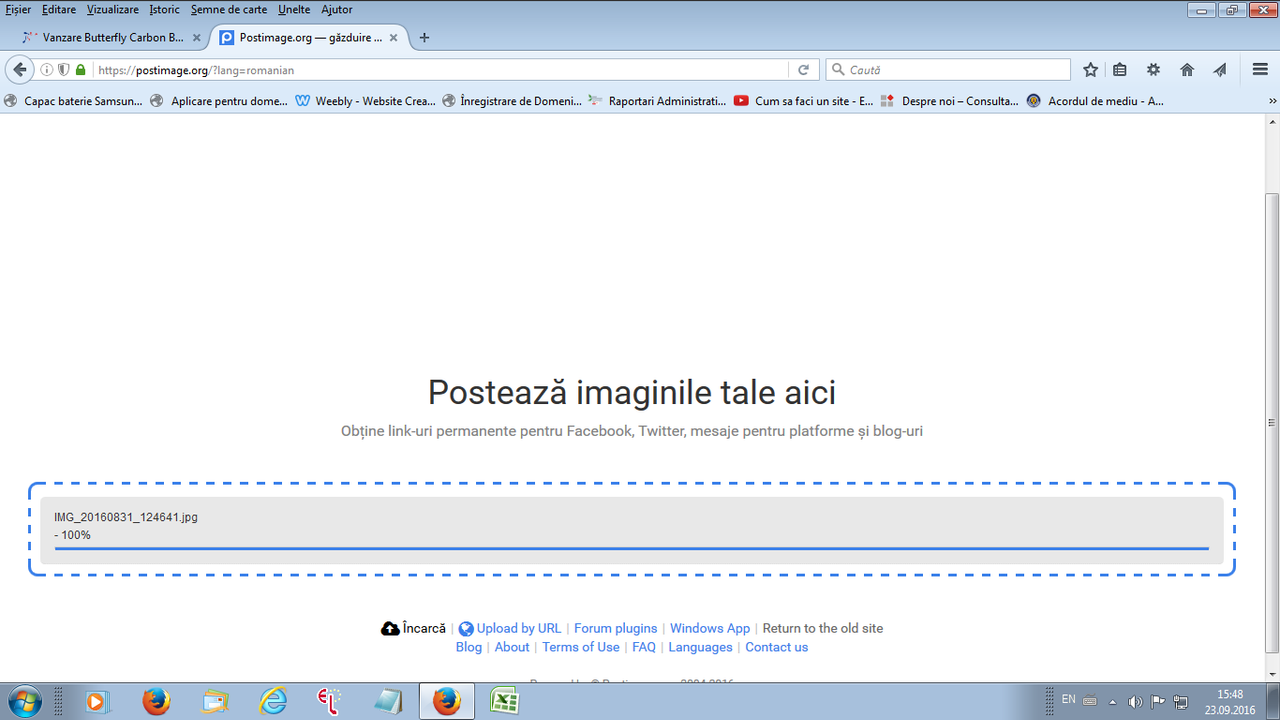Click the cloud upload icon near Încarcă
Screen dimensions: 1280x720
[390, 629]
